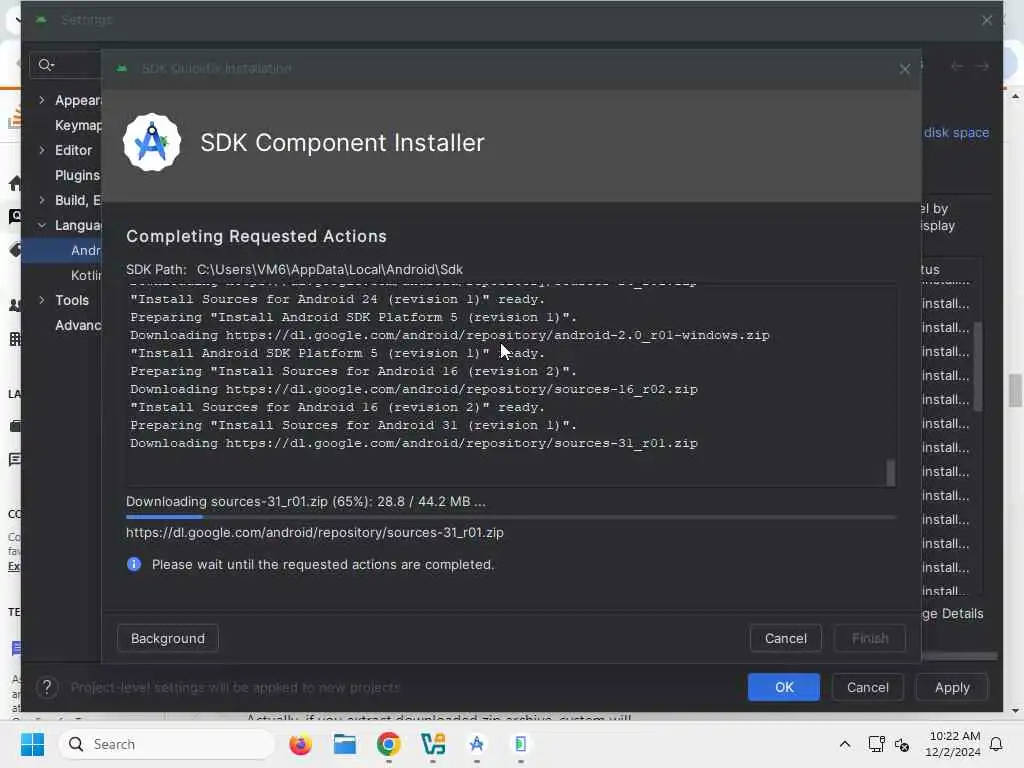Click Apply in the Settings dialog

[x=952, y=687]
